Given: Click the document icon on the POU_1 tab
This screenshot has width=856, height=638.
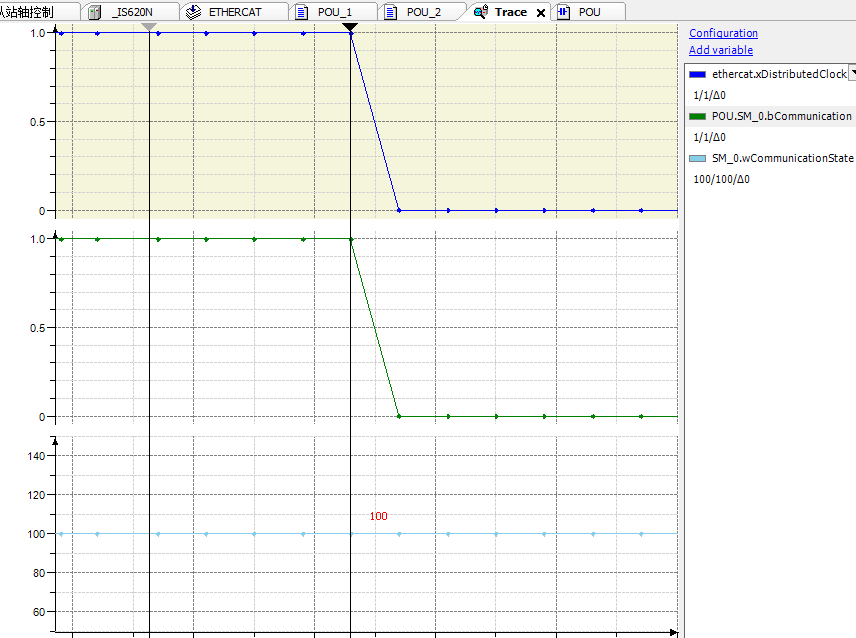Looking at the screenshot, I should click(301, 12).
